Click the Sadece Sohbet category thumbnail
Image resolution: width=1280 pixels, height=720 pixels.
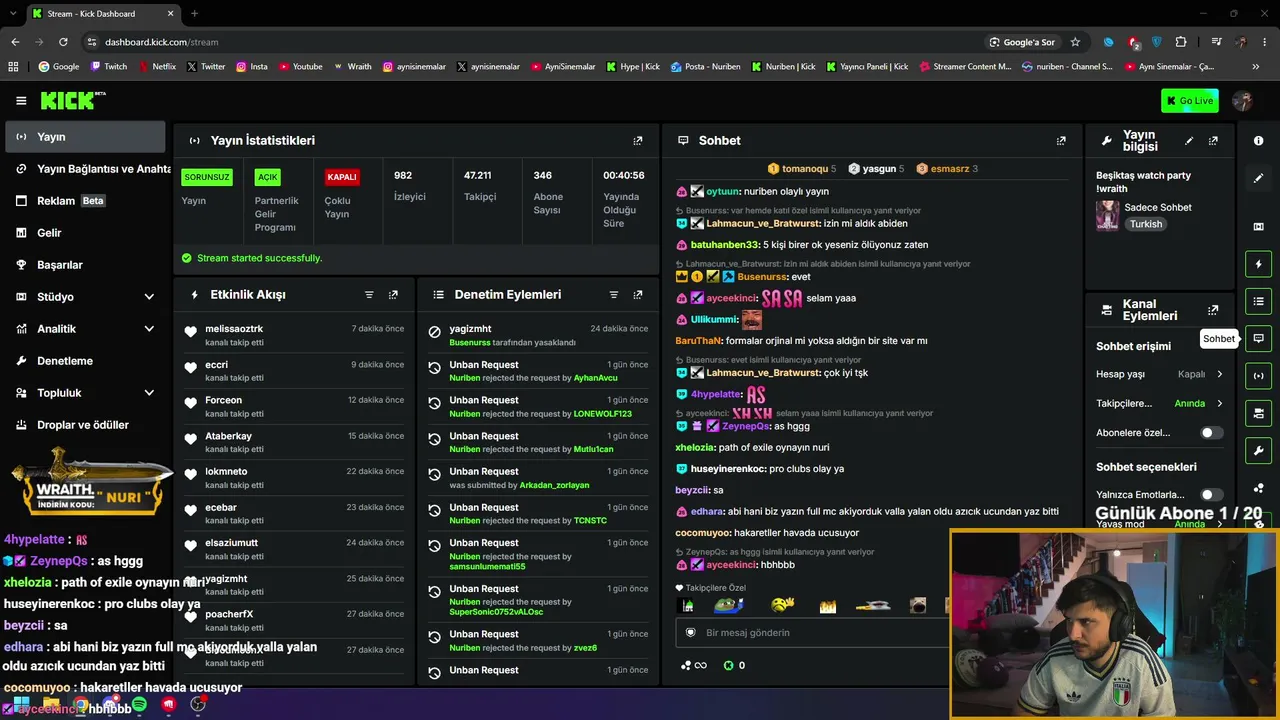pos(1108,215)
